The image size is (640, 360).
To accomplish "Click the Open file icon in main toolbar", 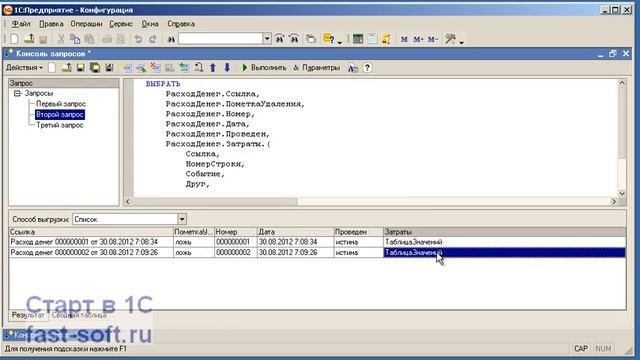I will coord(29,39).
